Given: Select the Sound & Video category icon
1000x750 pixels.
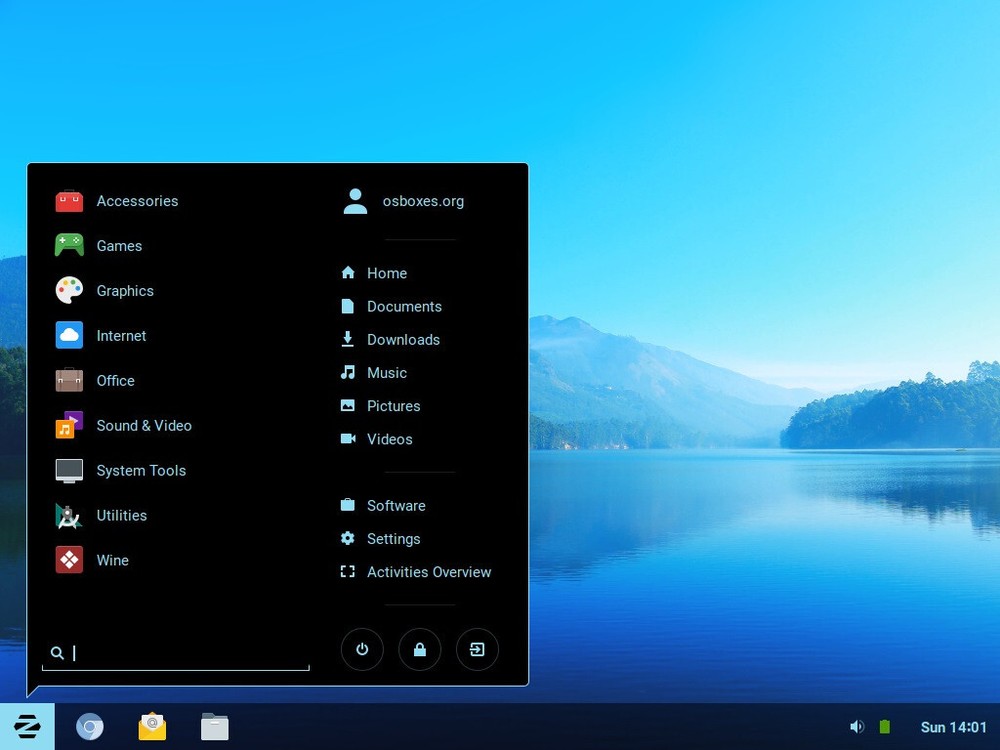Looking at the screenshot, I should (68, 425).
